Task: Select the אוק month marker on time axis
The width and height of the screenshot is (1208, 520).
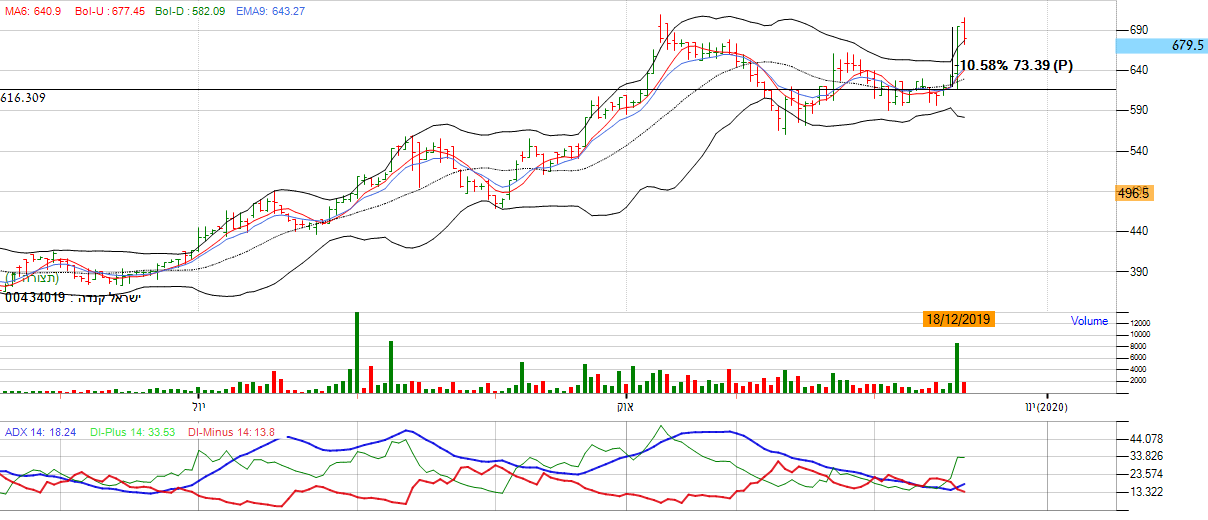Action: coord(627,408)
